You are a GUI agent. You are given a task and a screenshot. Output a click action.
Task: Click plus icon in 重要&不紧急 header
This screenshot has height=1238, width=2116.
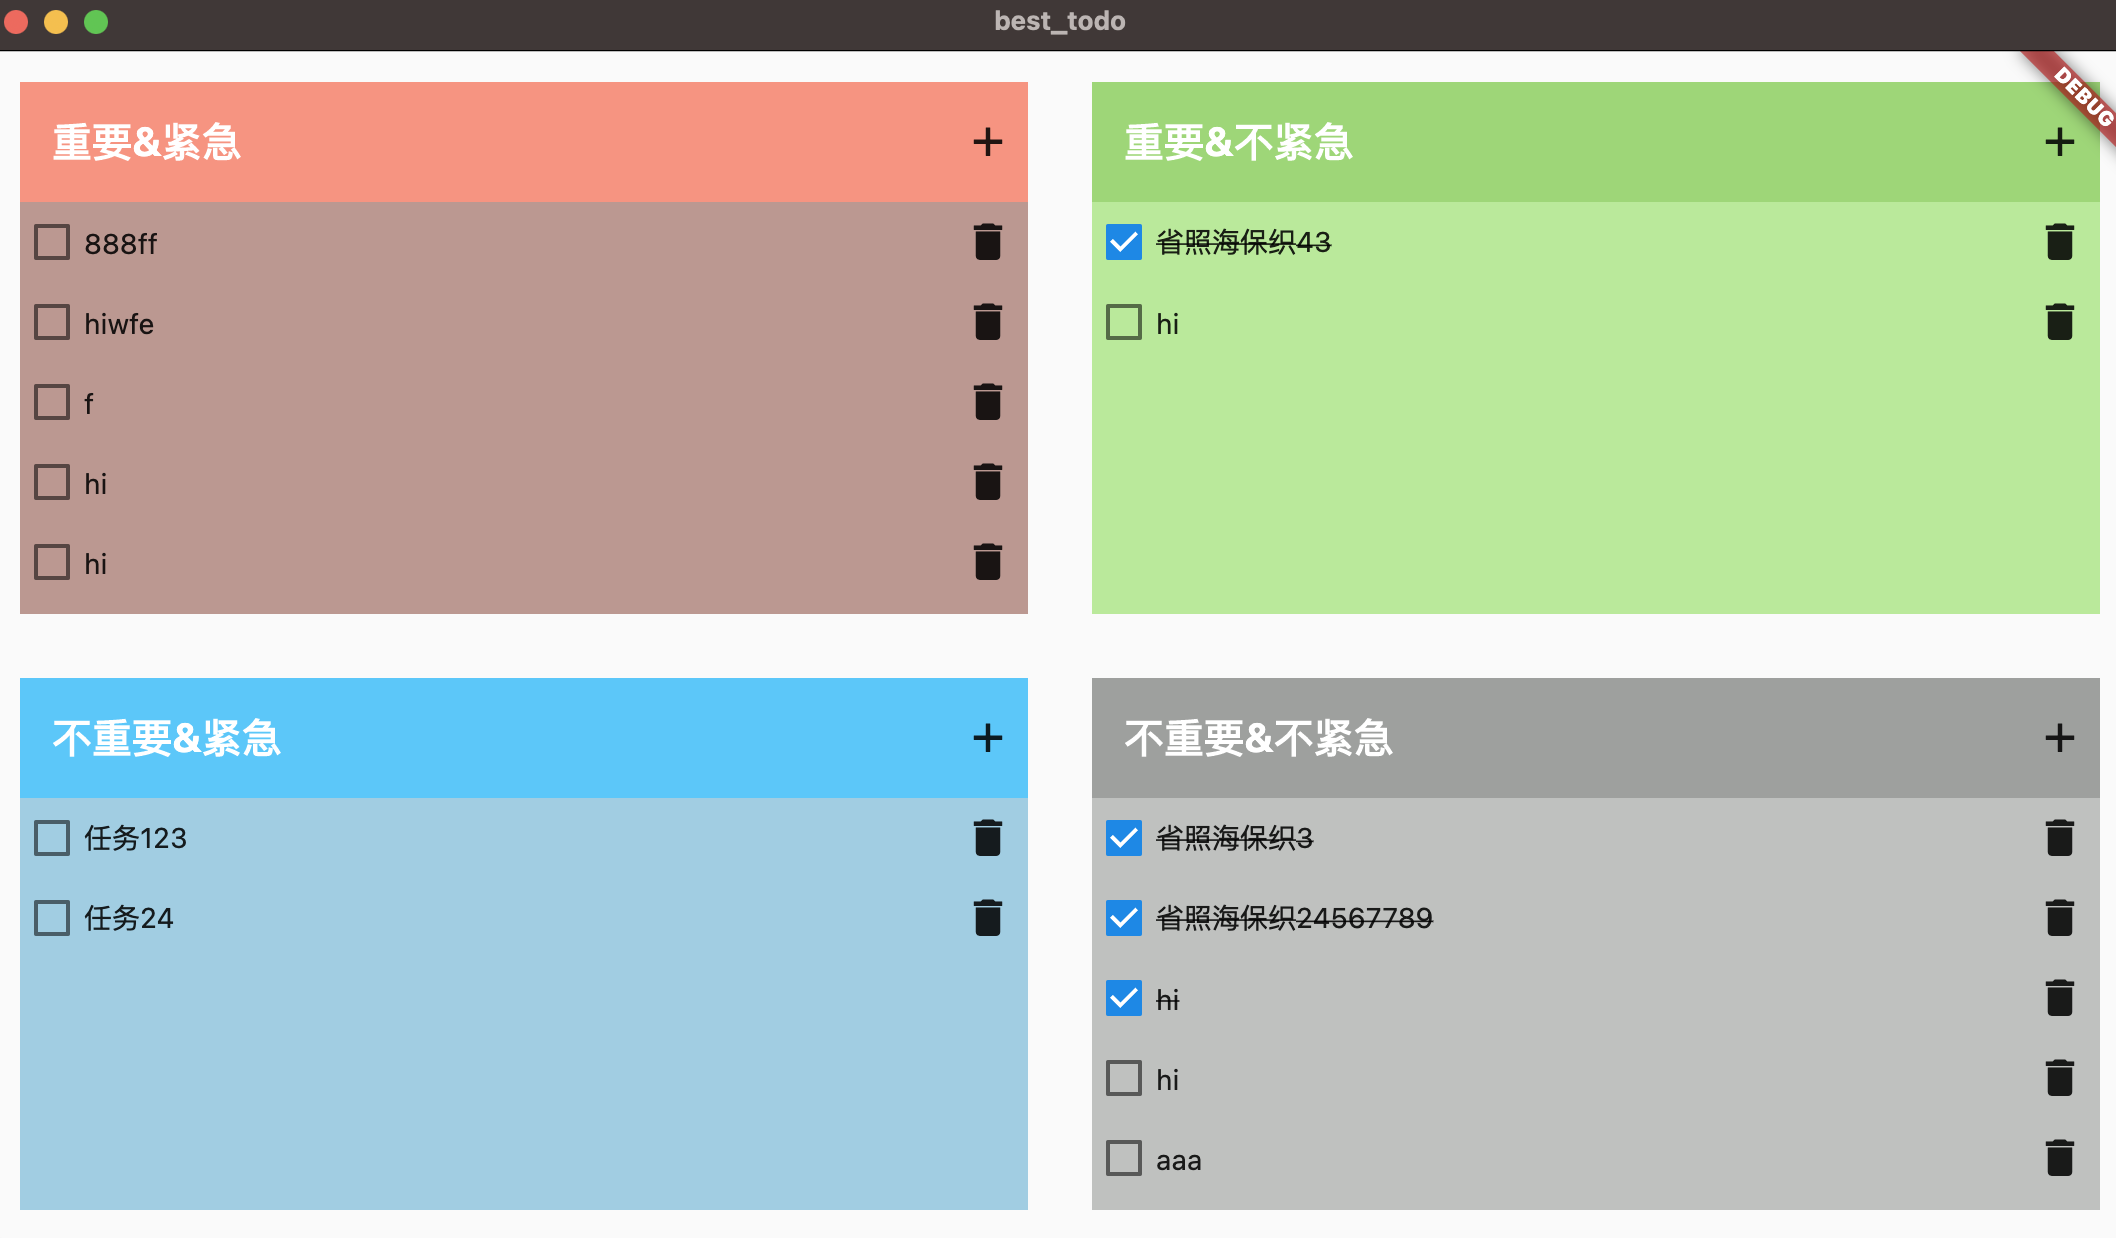pos(2059,142)
